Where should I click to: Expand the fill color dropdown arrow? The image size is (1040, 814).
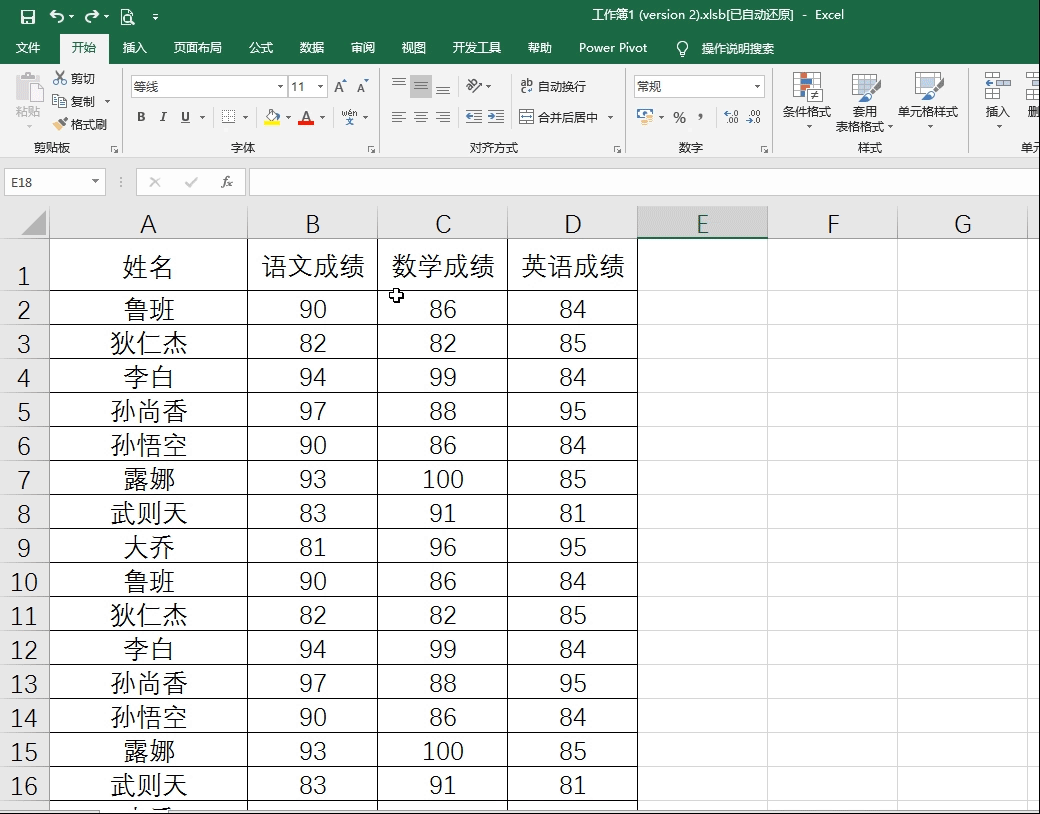pos(288,117)
